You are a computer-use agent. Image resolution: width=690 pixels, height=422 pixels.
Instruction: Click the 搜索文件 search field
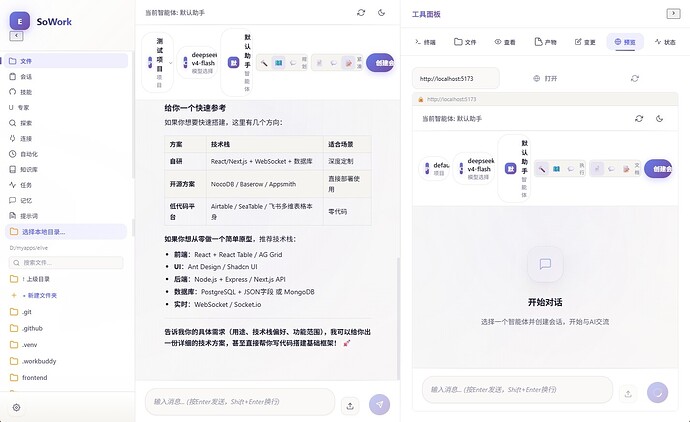tap(66, 263)
